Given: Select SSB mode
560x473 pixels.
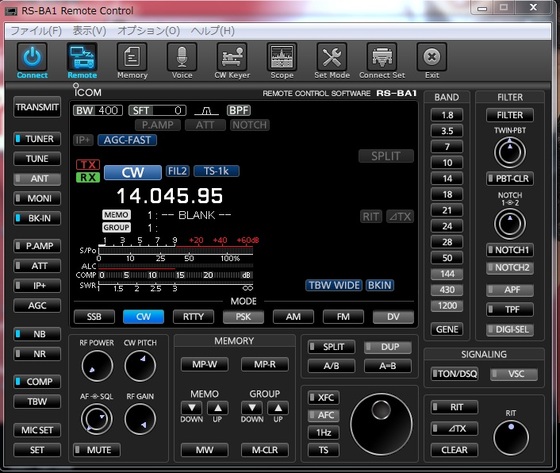Looking at the screenshot, I should pyautogui.click(x=94, y=317).
